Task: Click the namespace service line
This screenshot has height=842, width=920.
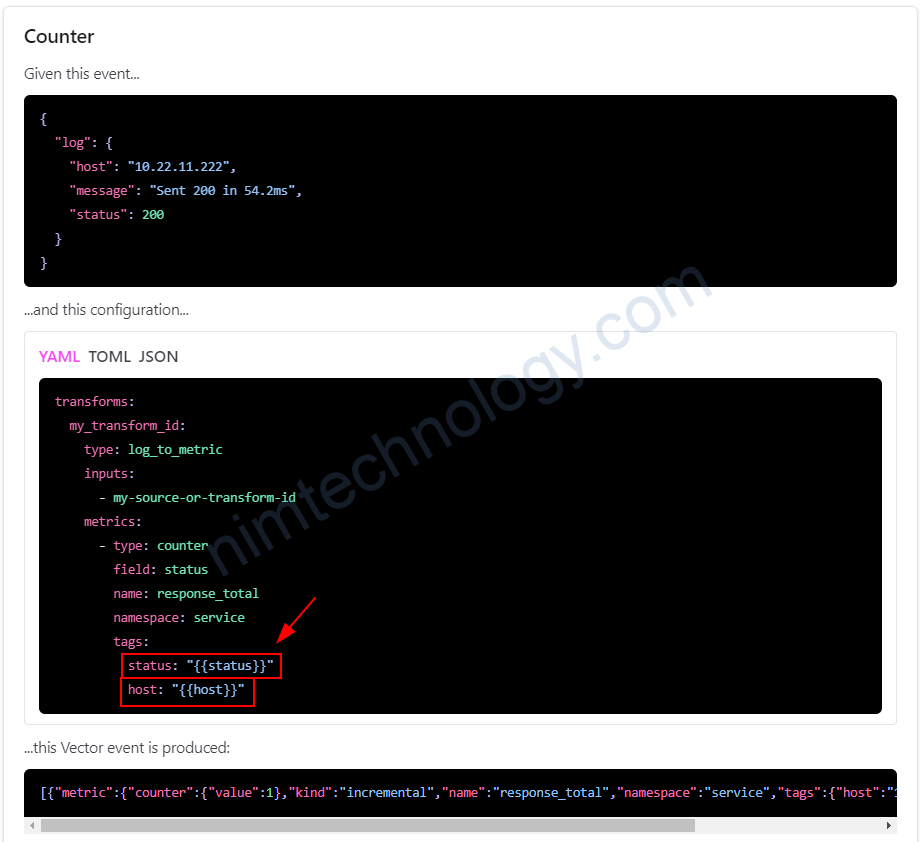Action: (x=178, y=618)
